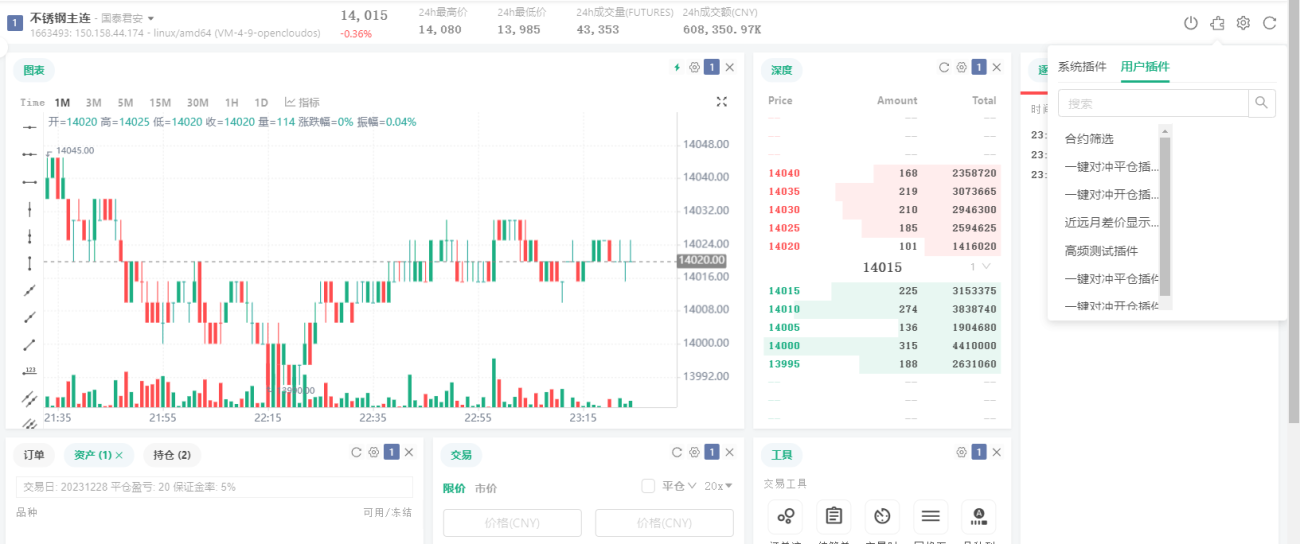Image resolution: width=1300 pixels, height=544 pixels.
Task: Click the search magnifier in plugin panel
Action: tap(1262, 102)
